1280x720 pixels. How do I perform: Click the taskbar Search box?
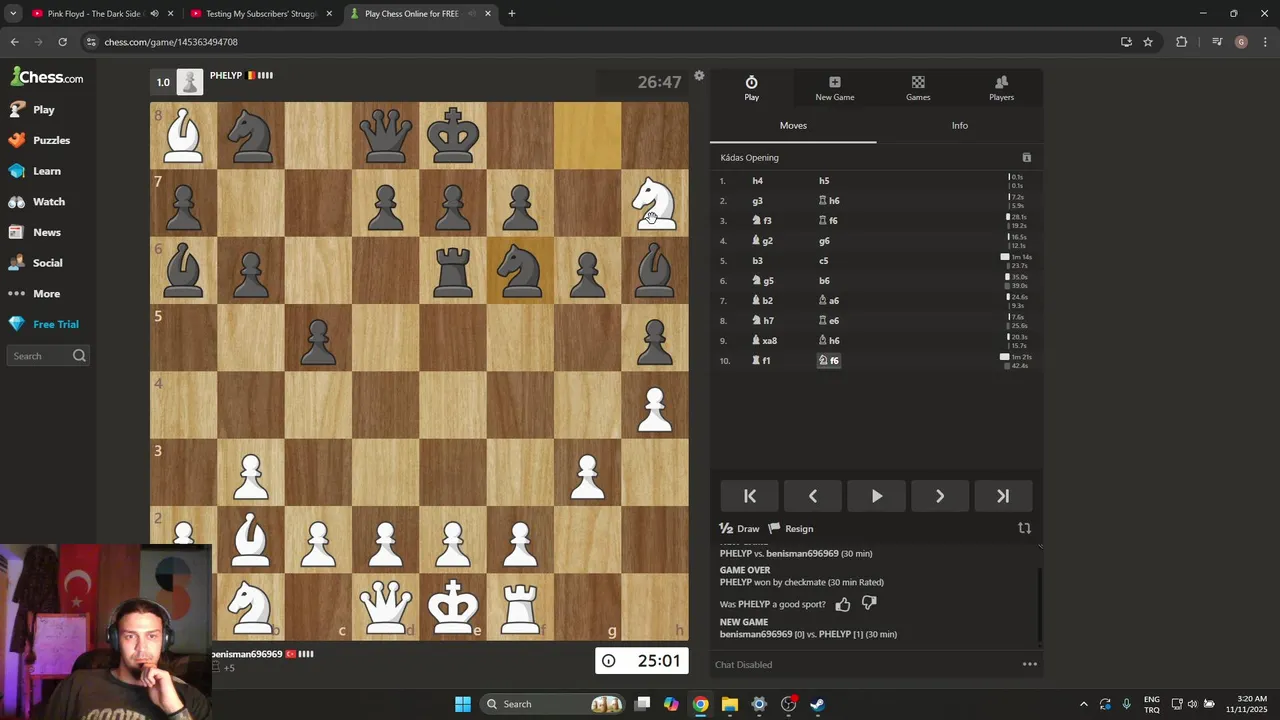tap(553, 704)
